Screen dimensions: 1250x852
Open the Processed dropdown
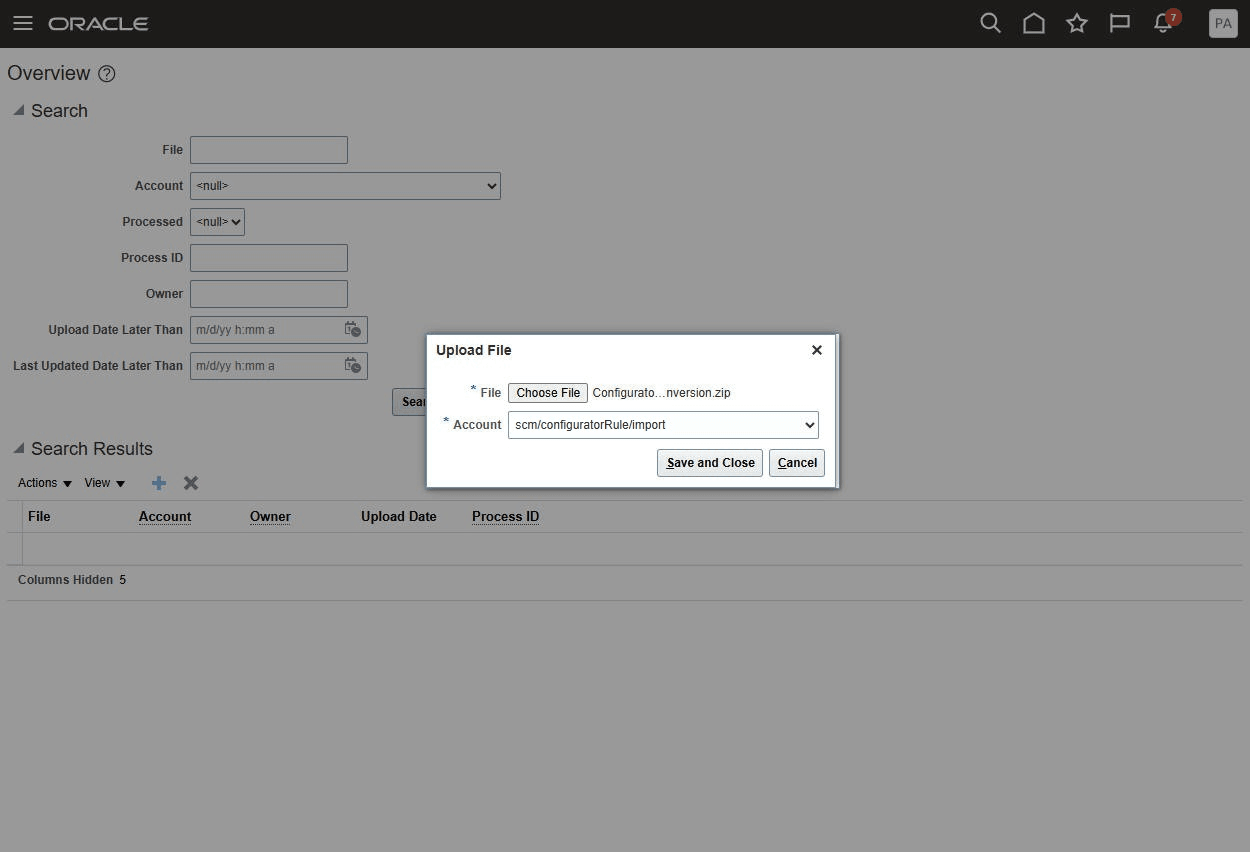217,221
